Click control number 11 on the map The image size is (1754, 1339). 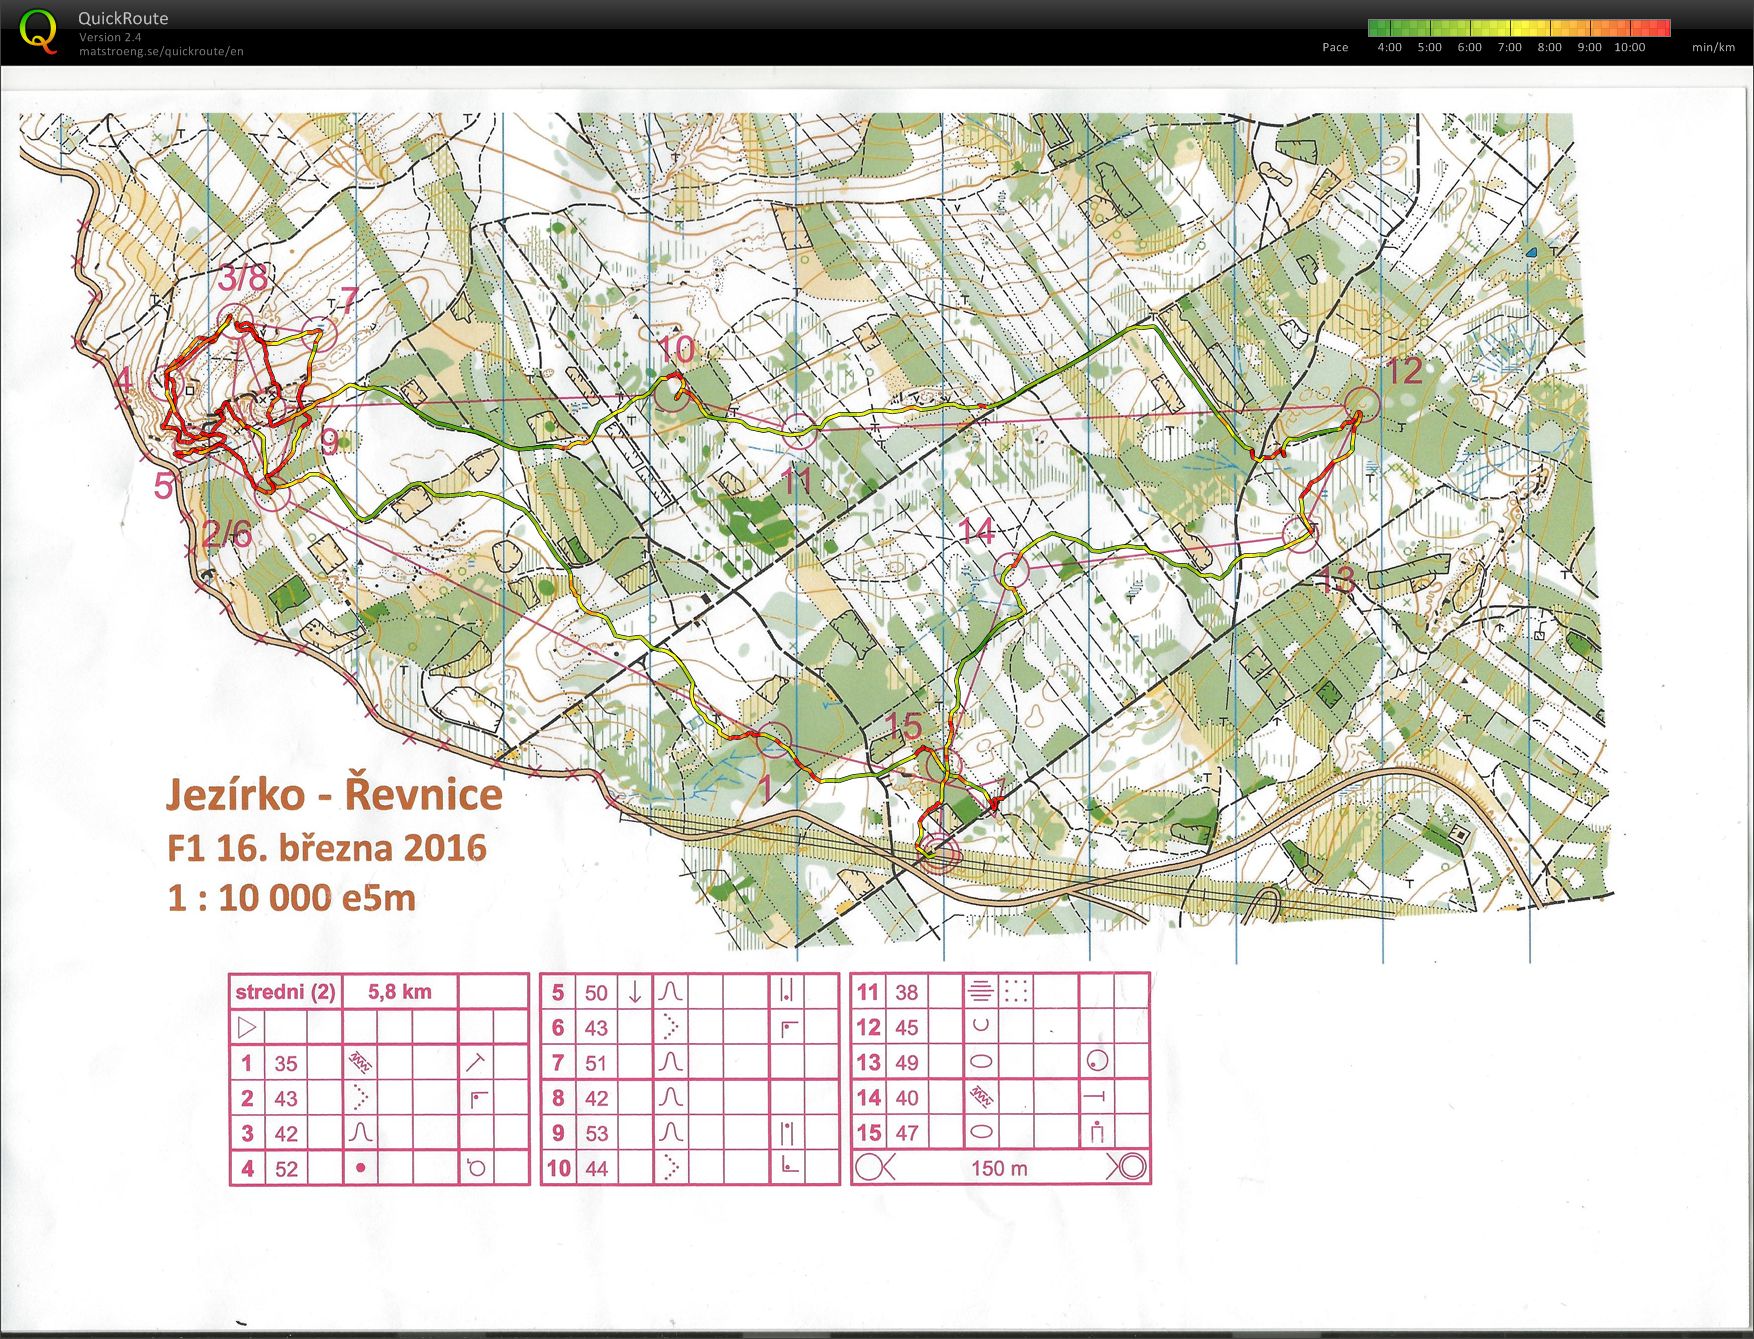(796, 481)
